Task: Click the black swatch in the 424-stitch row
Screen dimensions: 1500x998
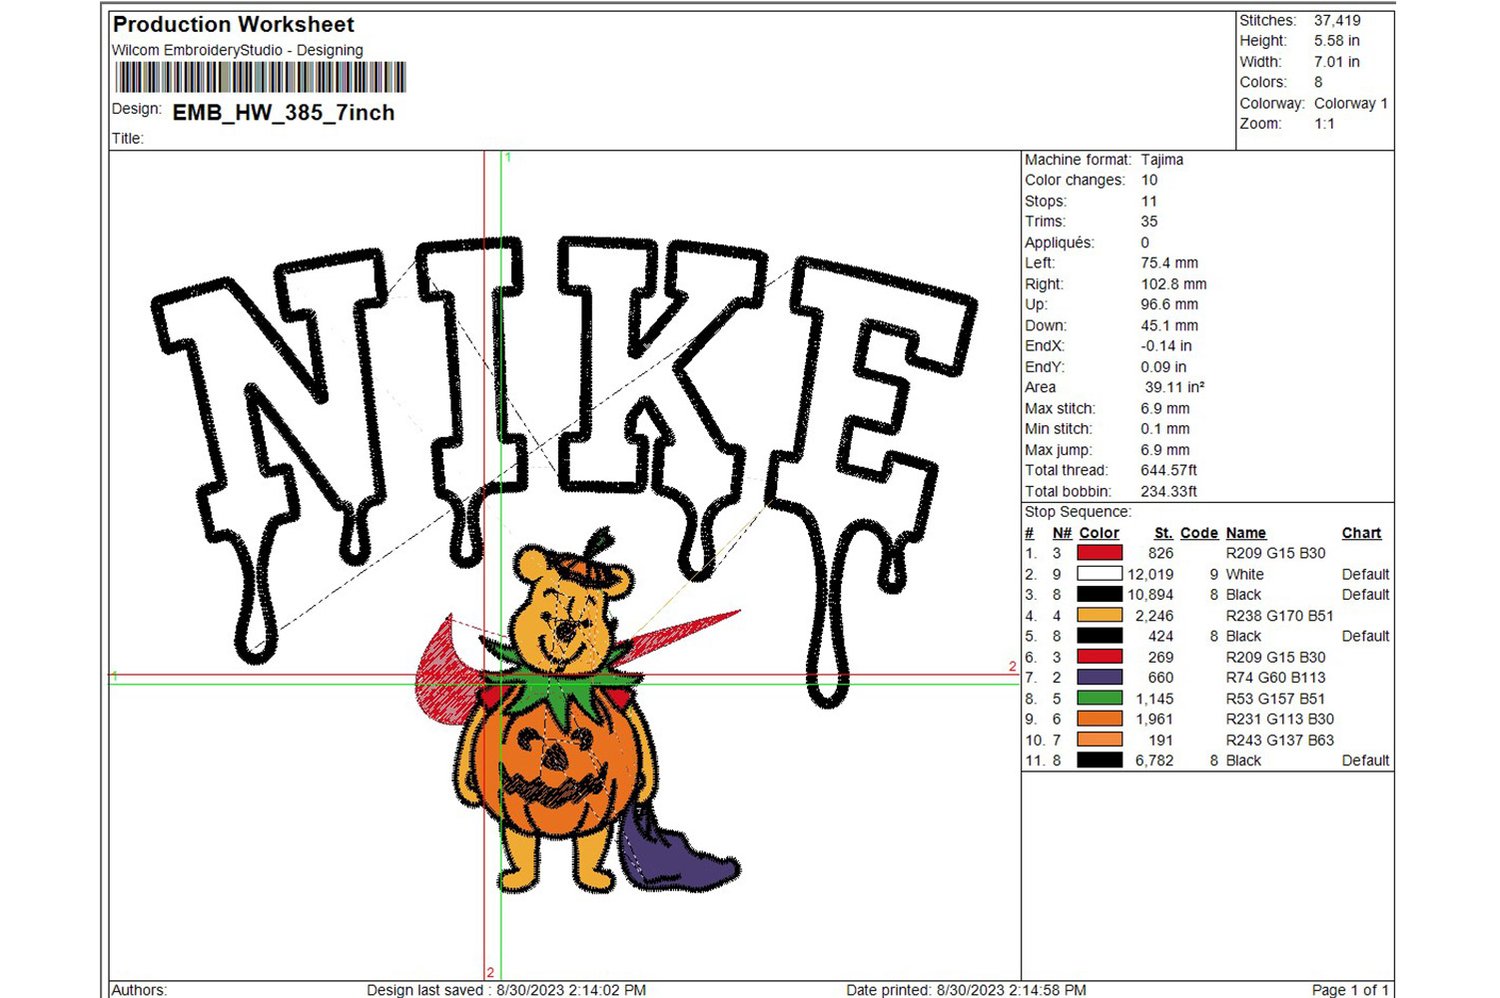Action: point(1099,636)
